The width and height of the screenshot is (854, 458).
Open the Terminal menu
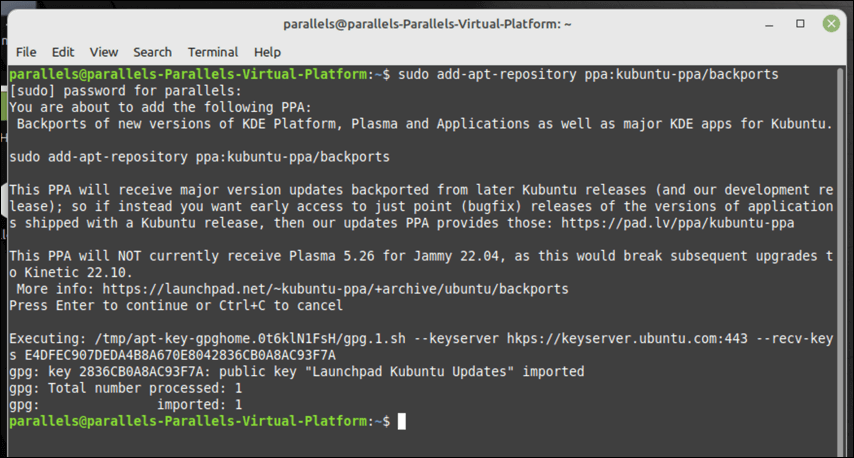(213, 52)
